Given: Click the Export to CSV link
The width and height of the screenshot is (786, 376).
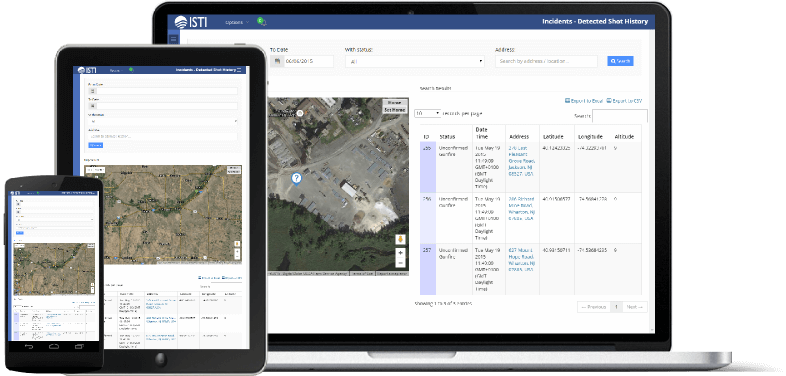Looking at the screenshot, I should tap(625, 101).
